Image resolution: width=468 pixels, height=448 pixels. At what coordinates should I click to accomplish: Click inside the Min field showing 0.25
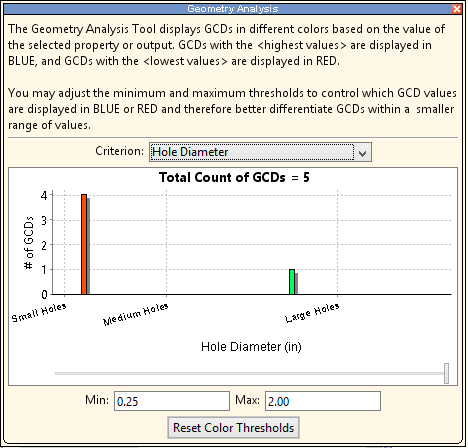coord(172,401)
